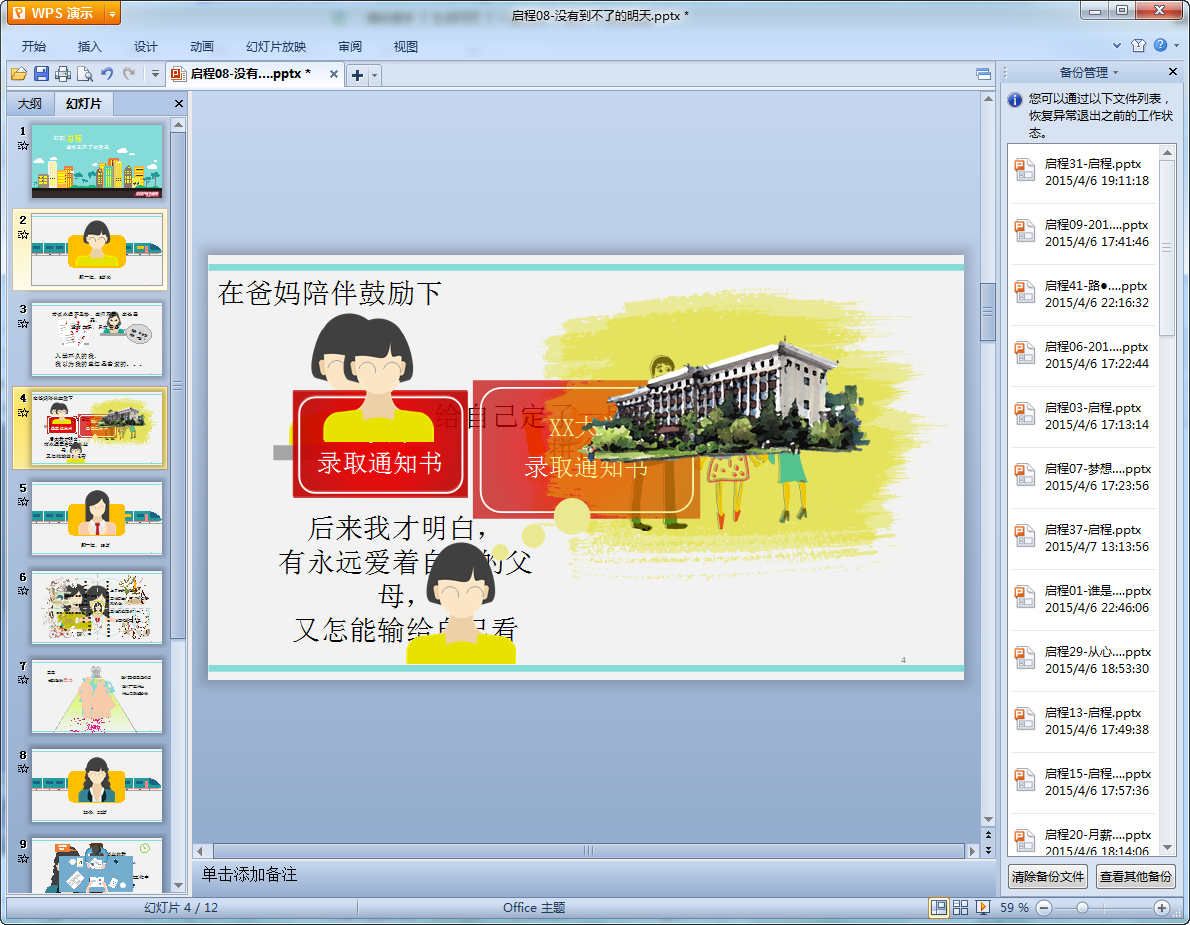
Task: Click the file icon for 启程01-谁是....pptx
Action: point(1025,596)
